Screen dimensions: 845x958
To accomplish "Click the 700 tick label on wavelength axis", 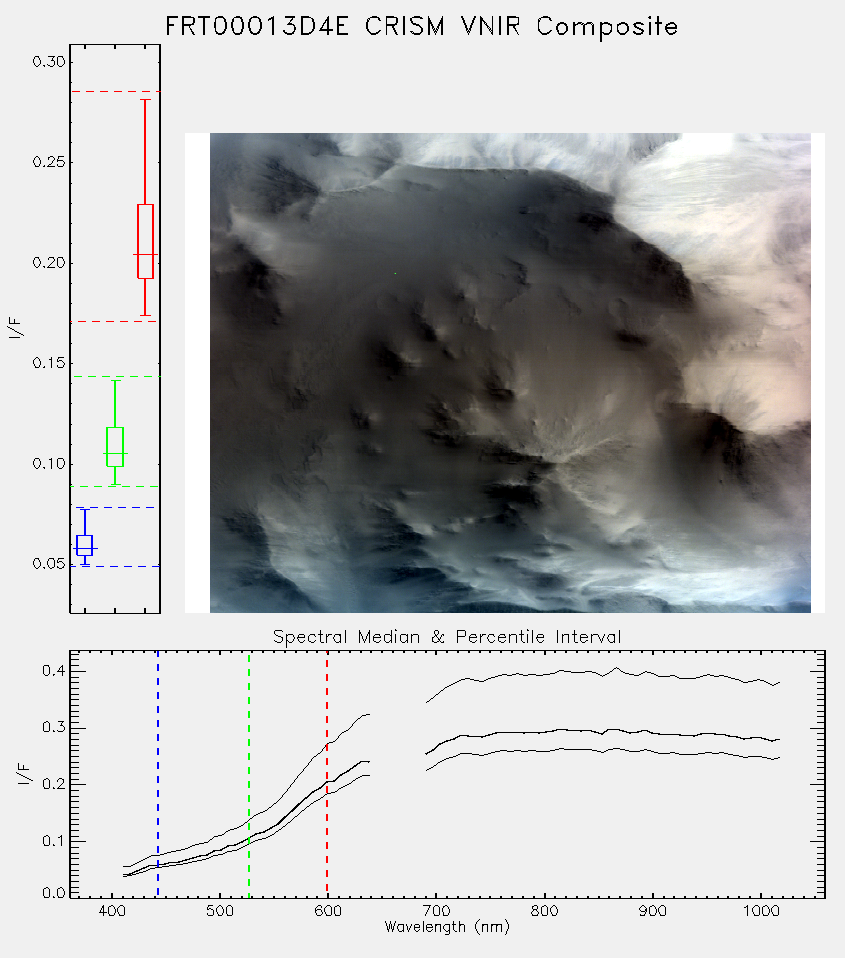I will (x=436, y=911).
